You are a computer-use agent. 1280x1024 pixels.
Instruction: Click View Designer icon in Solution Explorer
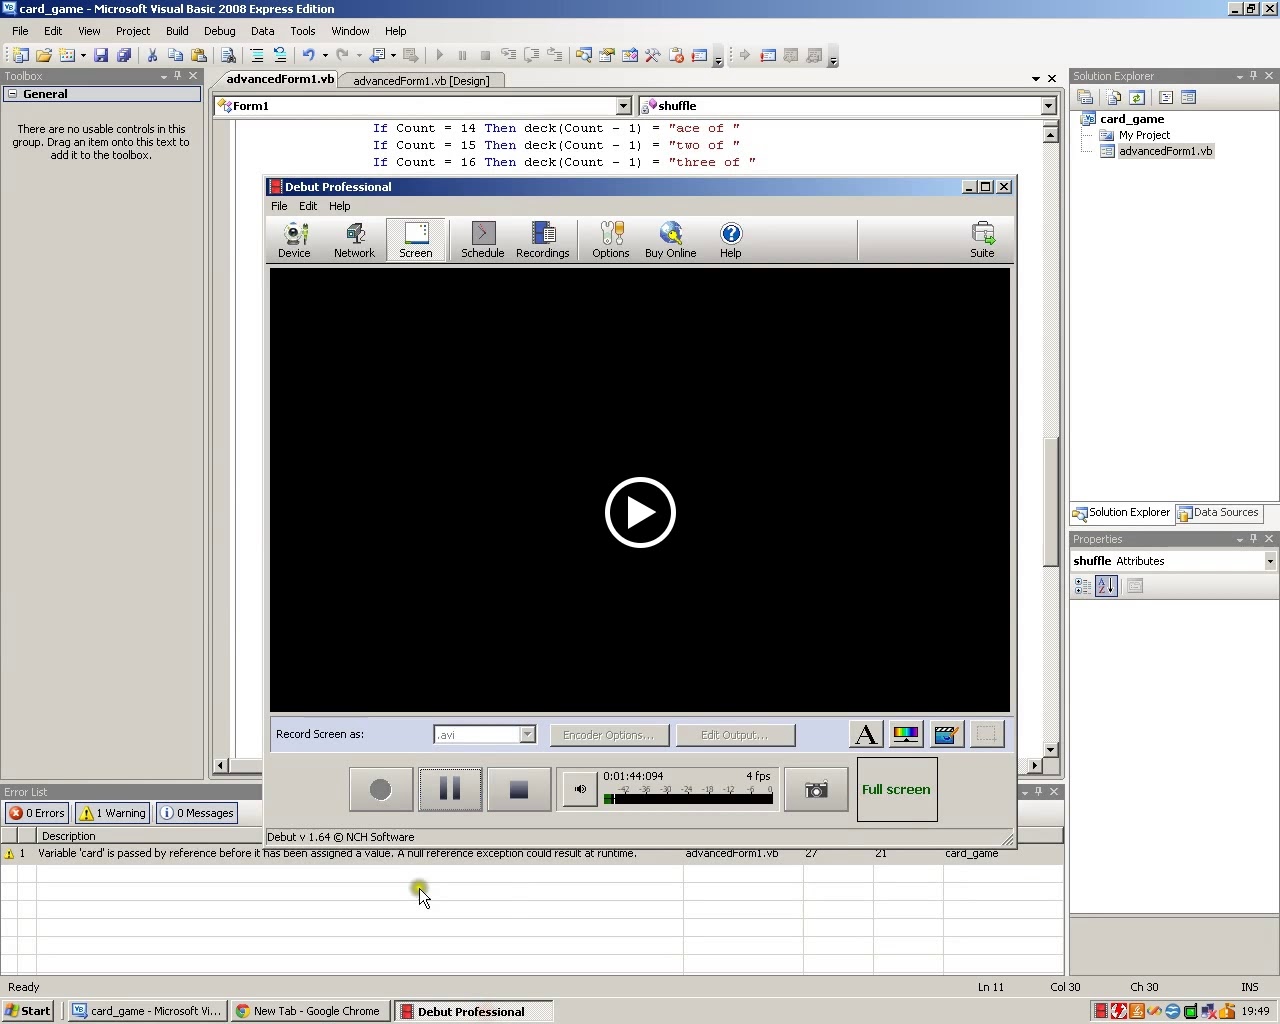click(1189, 98)
